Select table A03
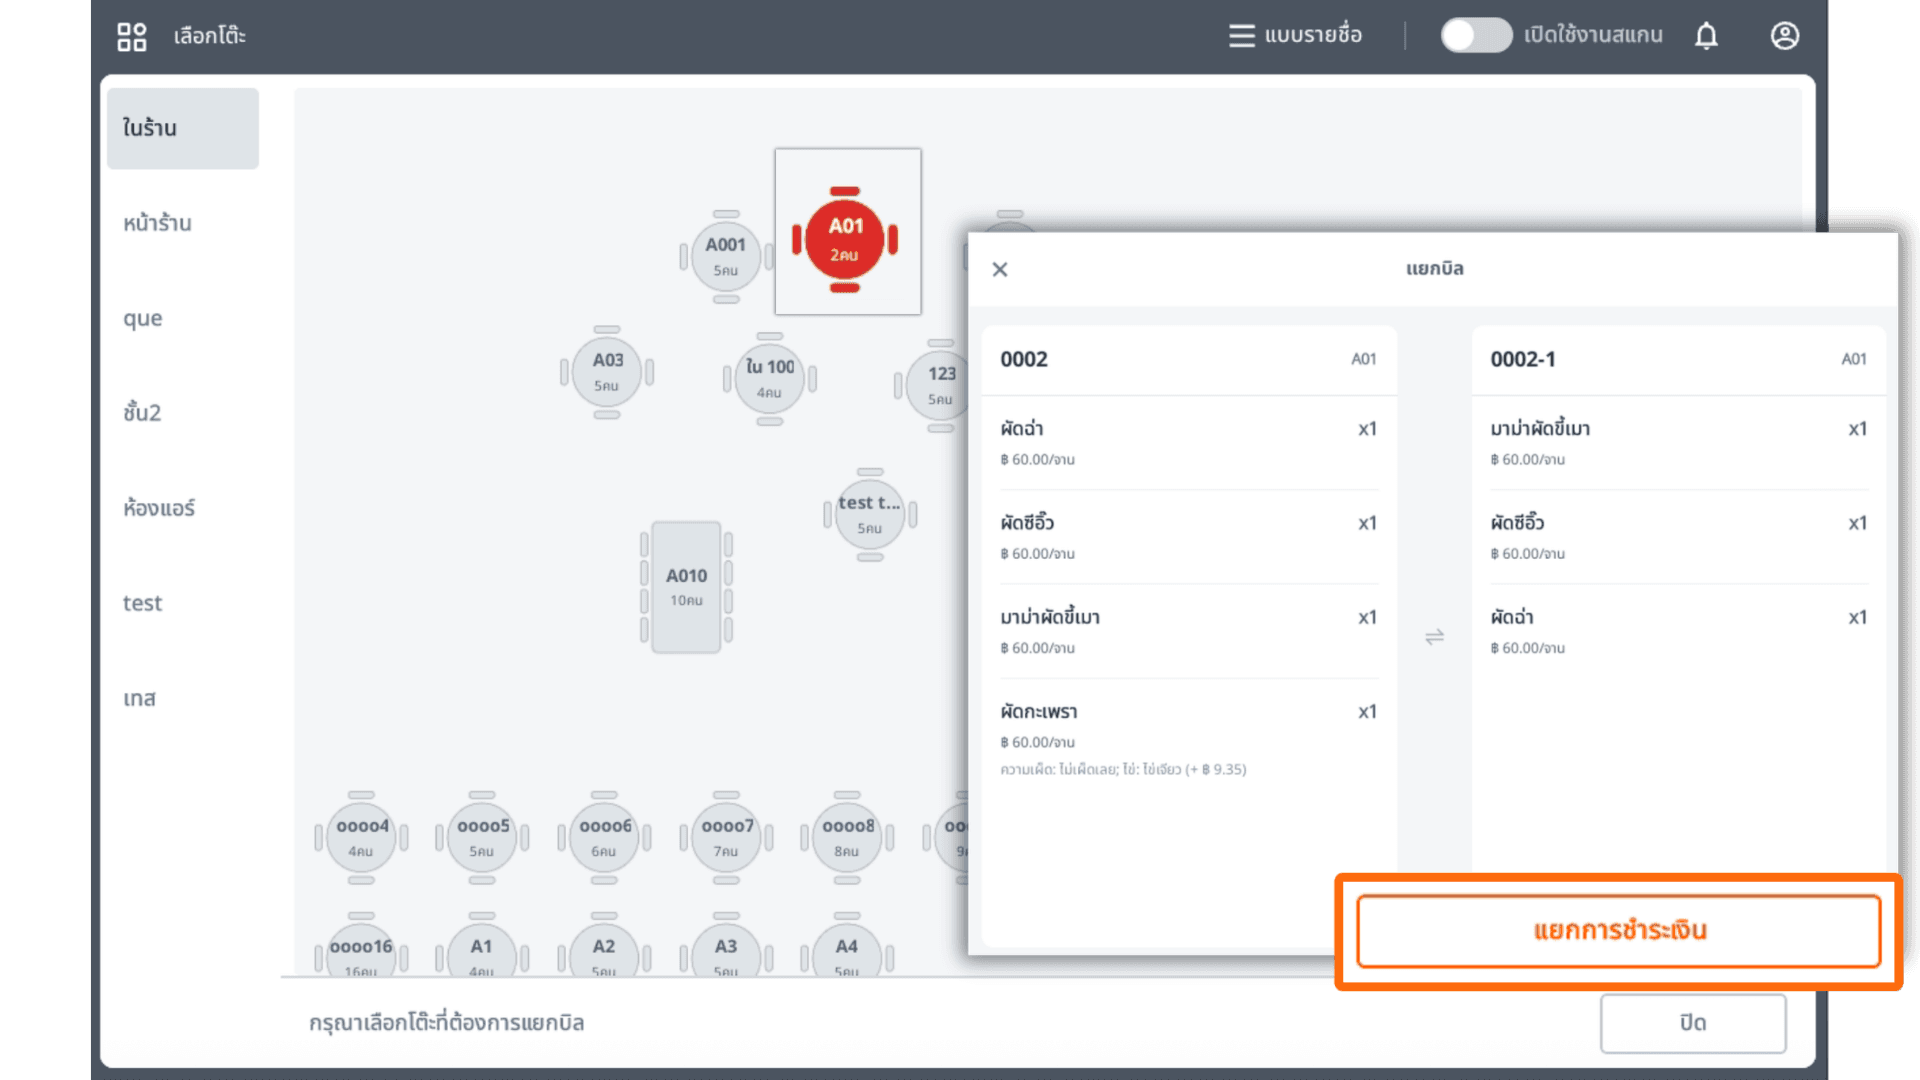The height and width of the screenshot is (1080, 1920). [x=607, y=371]
